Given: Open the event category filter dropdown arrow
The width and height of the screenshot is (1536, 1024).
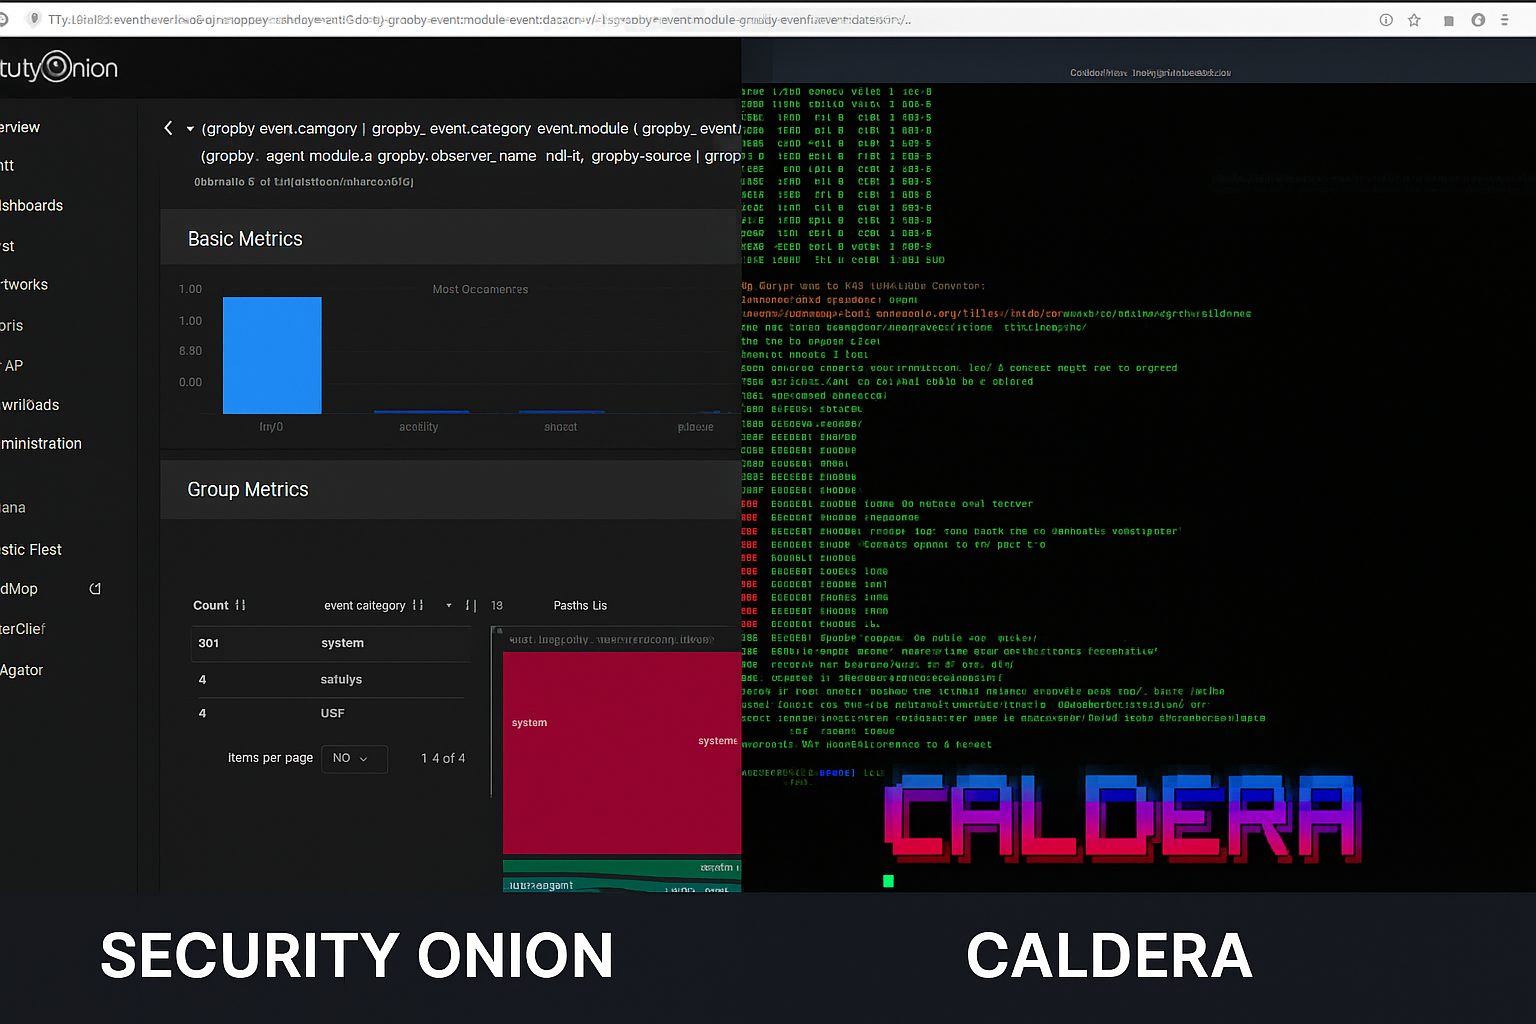Looking at the screenshot, I should [x=448, y=605].
